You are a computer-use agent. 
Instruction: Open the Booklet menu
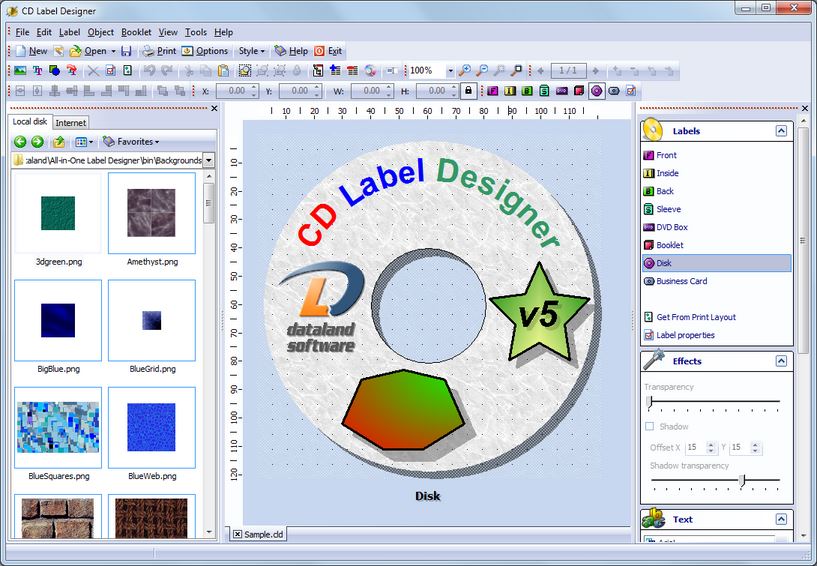136,32
